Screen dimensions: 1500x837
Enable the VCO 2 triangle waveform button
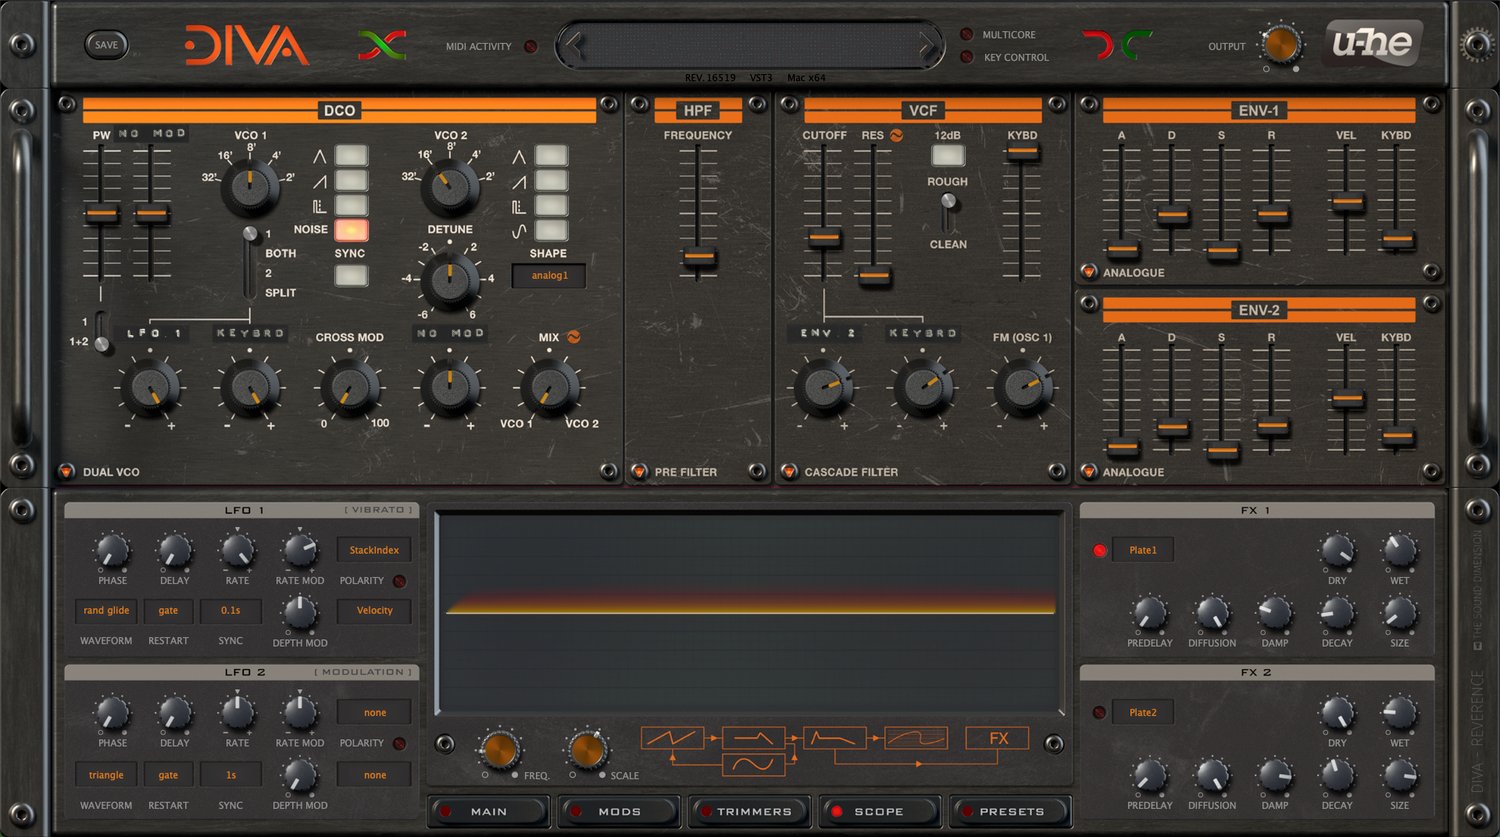pyautogui.click(x=551, y=155)
